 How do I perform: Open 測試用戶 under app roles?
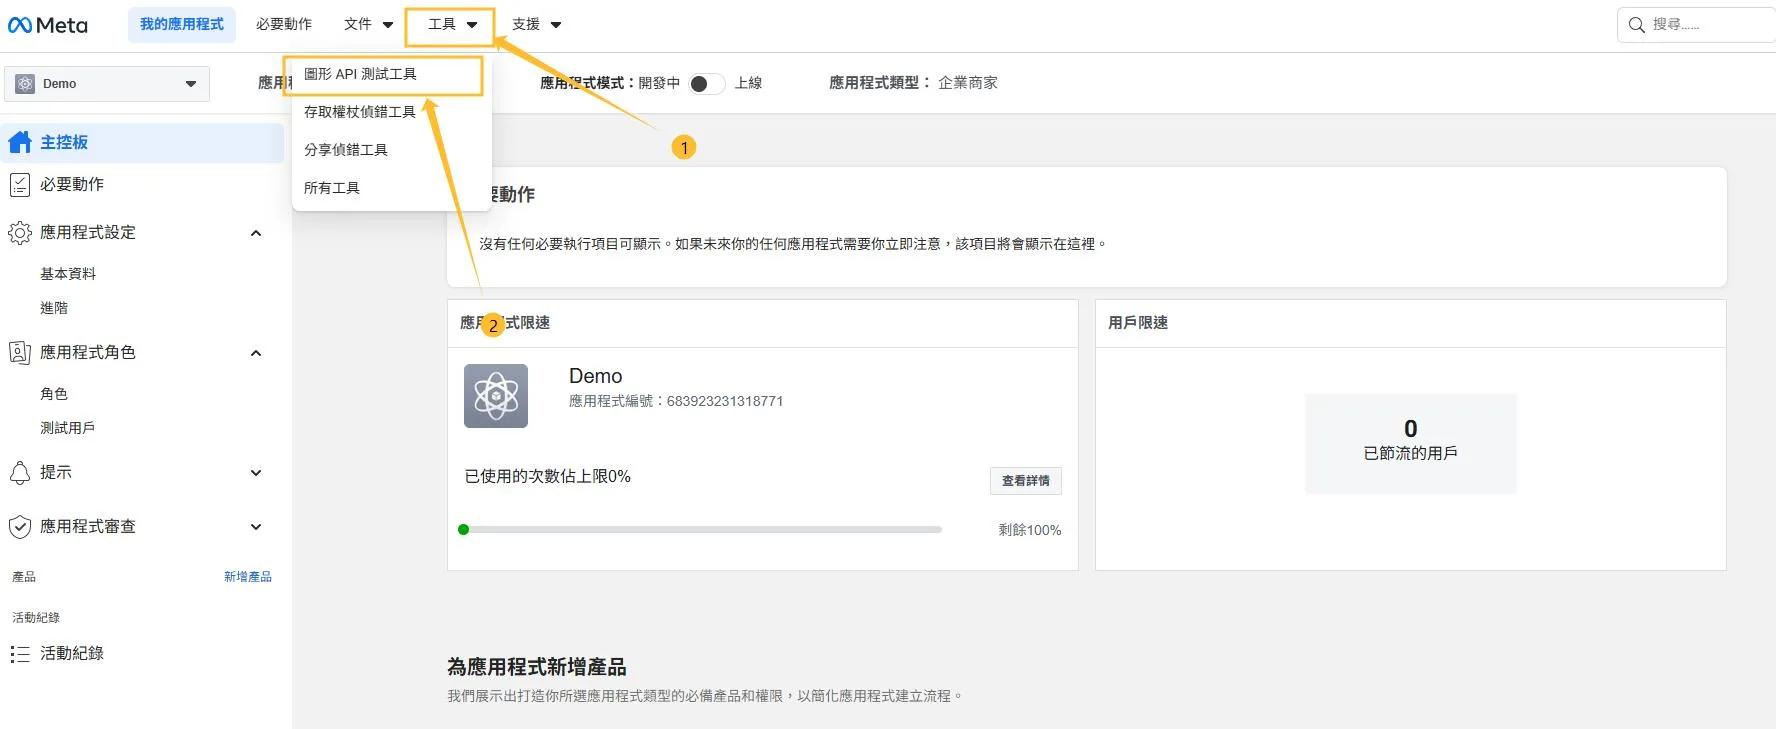pos(68,428)
